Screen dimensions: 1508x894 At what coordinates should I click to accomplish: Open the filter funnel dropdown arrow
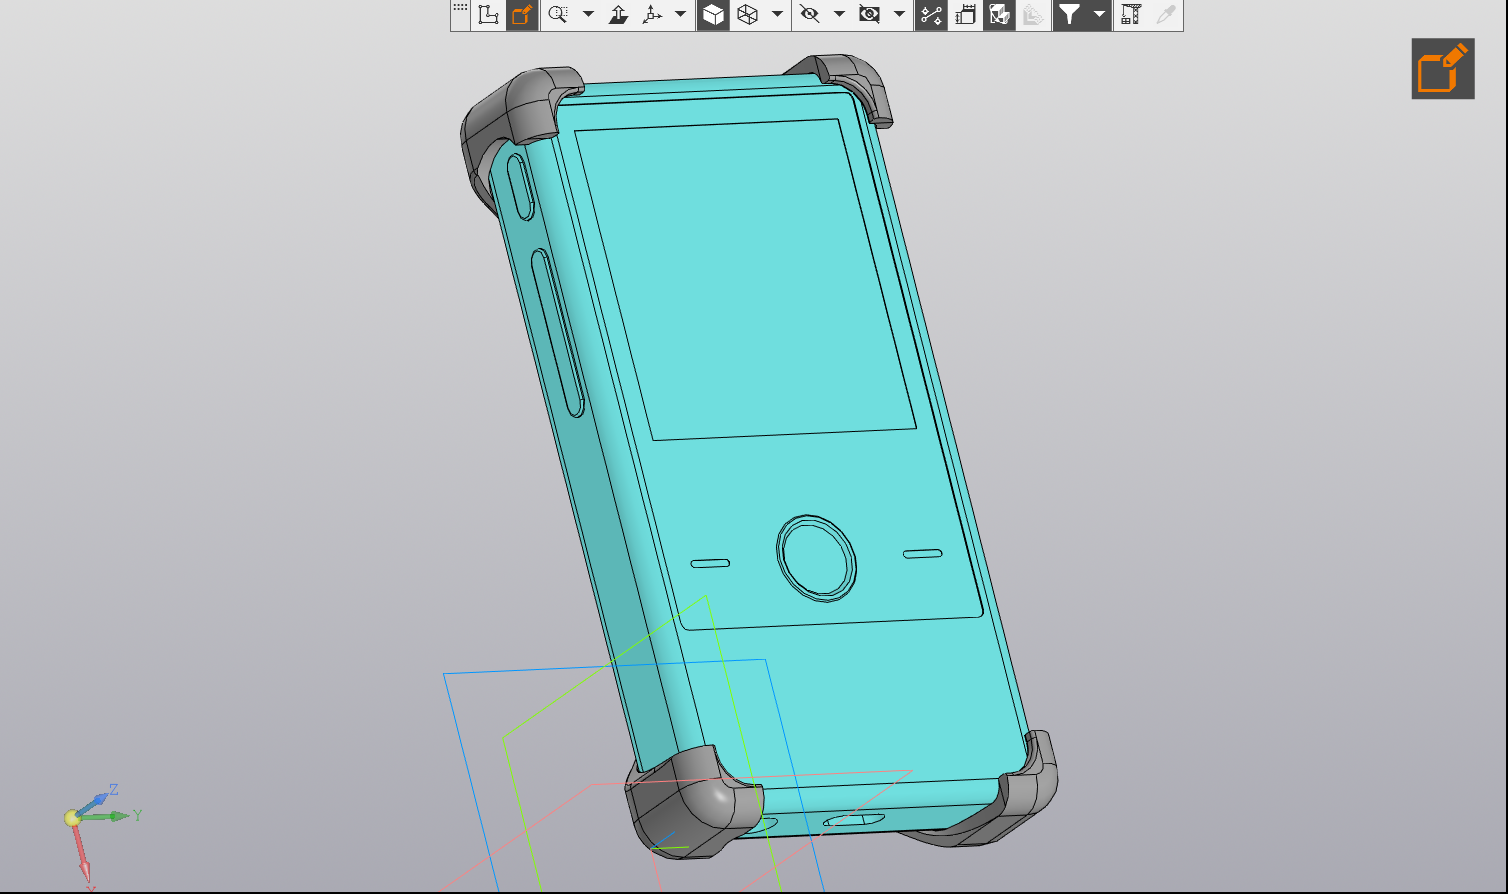(x=1099, y=15)
